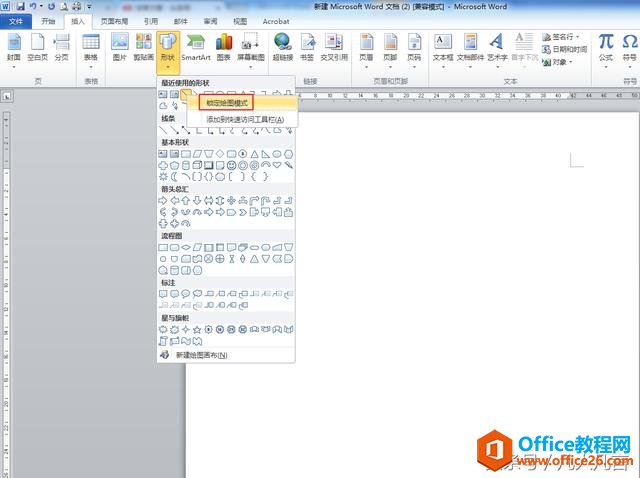
Task: Switch to the 视图 (View) tab
Action: click(x=240, y=21)
